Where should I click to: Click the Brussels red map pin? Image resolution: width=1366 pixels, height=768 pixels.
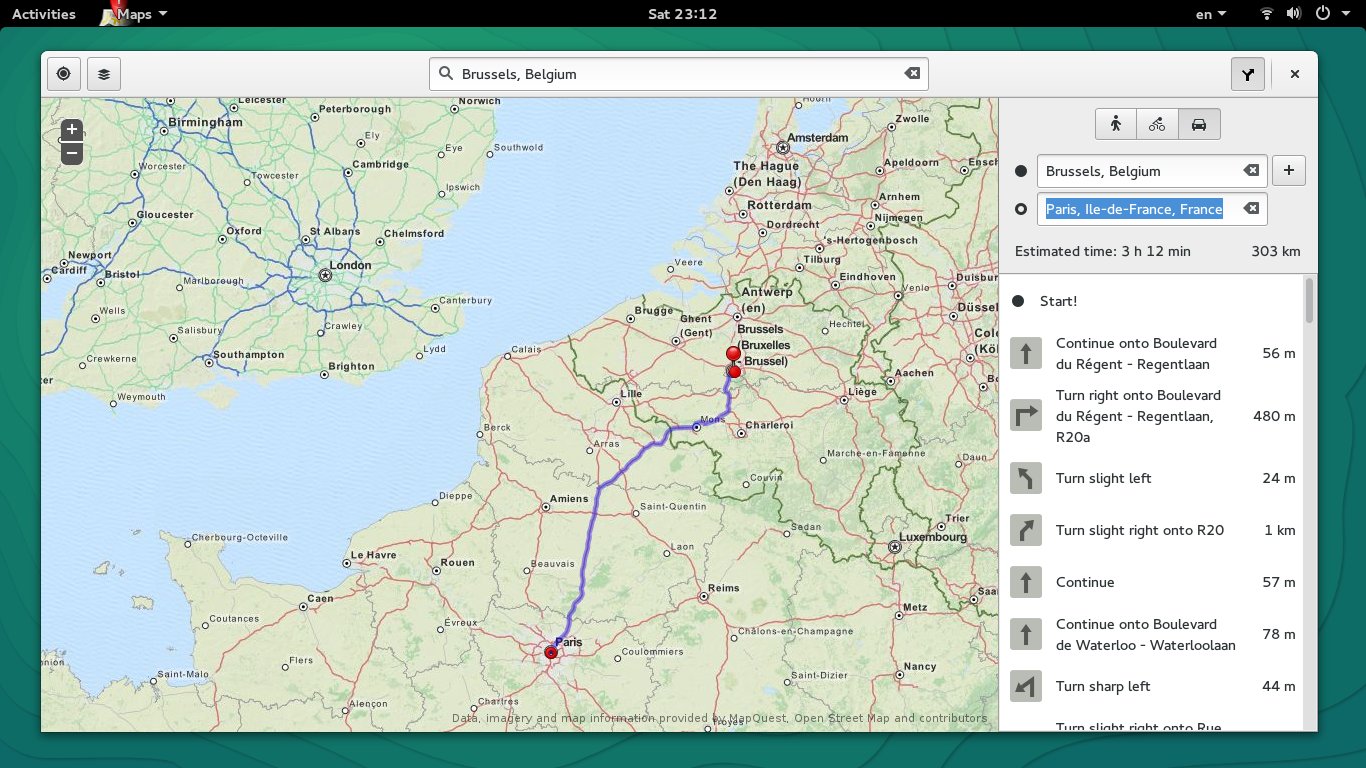[x=733, y=355]
